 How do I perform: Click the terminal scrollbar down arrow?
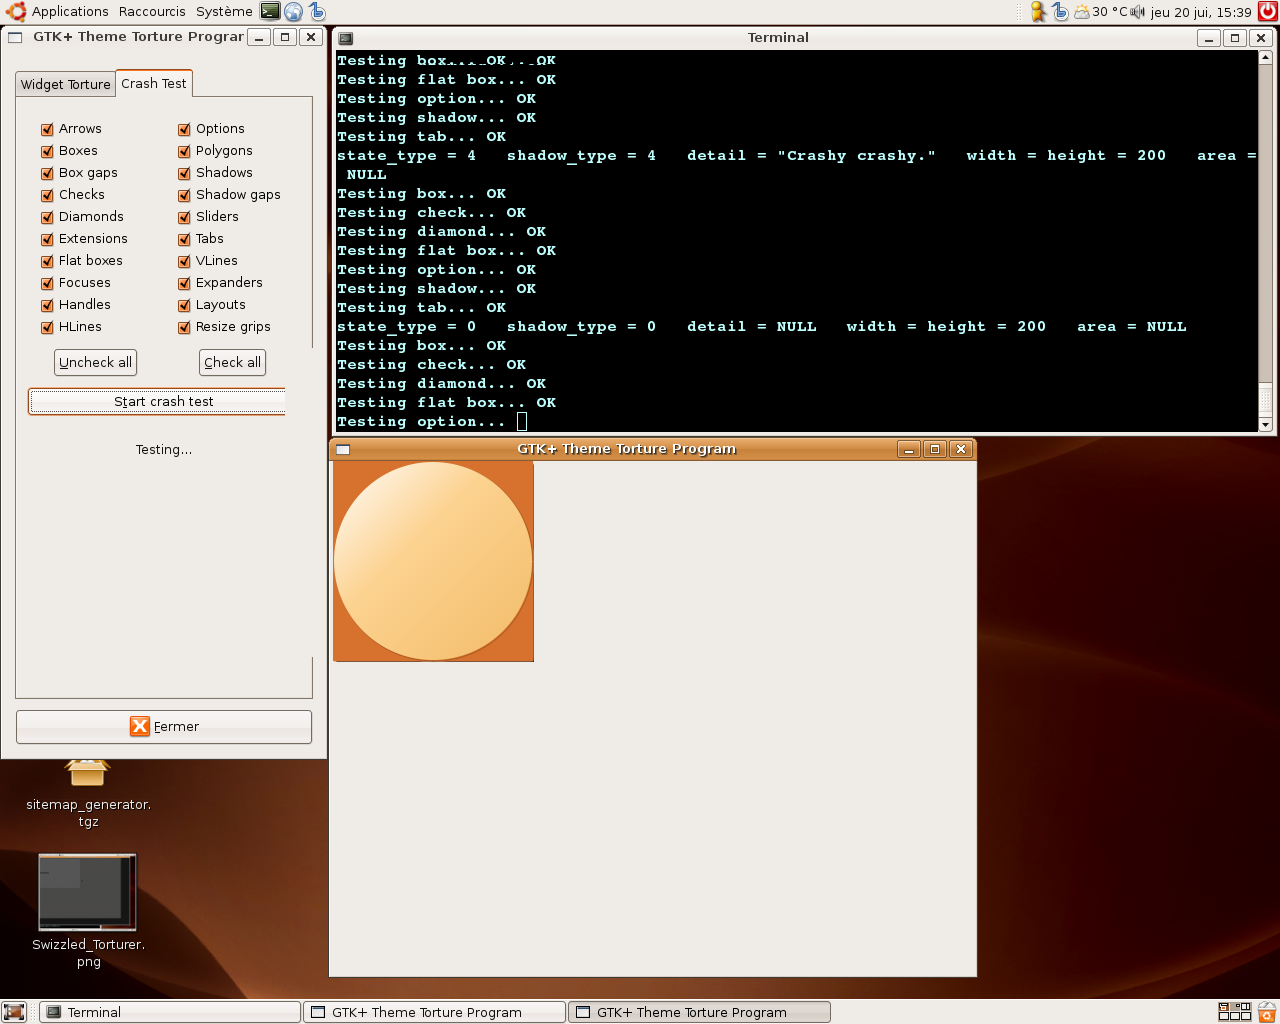coord(1265,425)
